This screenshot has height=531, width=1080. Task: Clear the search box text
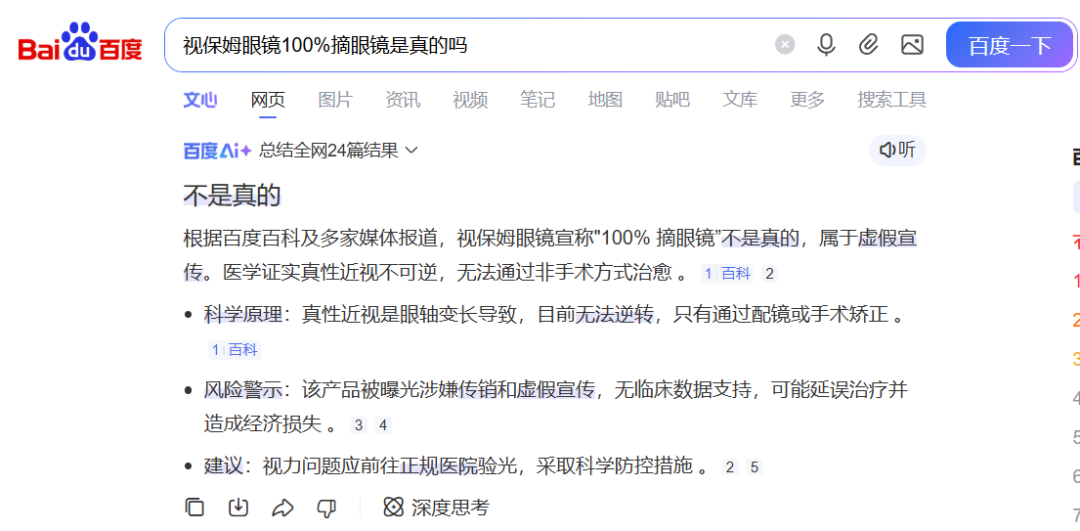[x=785, y=45]
